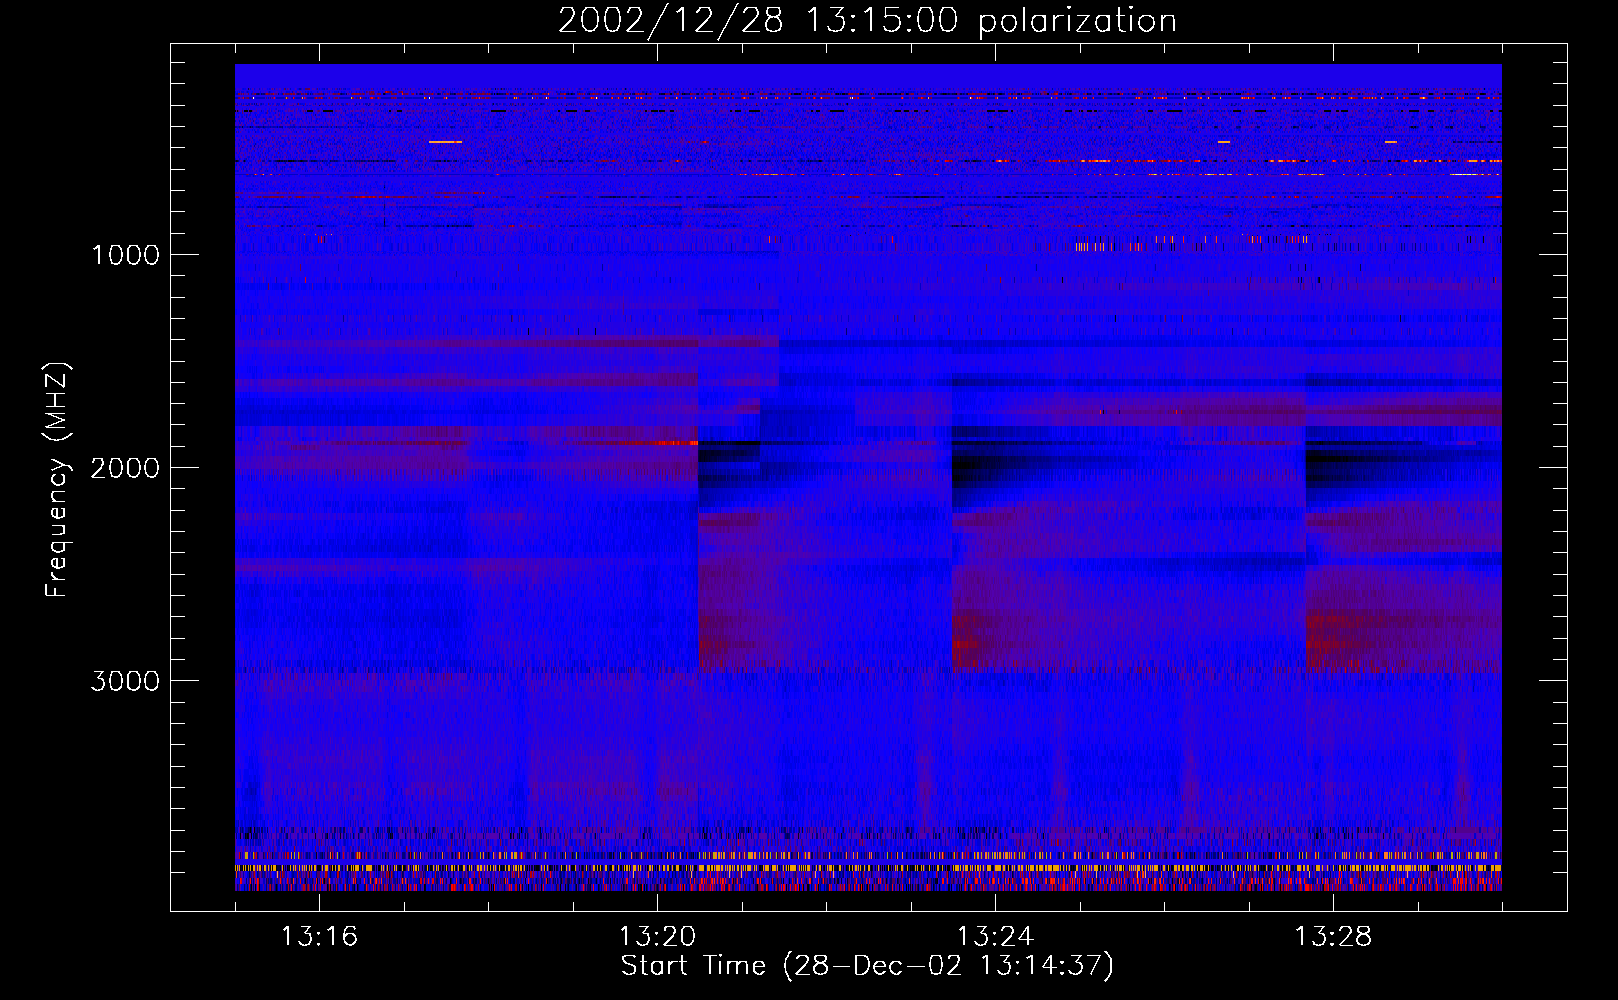Select the 2000 frequency axis label
Screen dimensions: 1618x1000
[x=125, y=468]
